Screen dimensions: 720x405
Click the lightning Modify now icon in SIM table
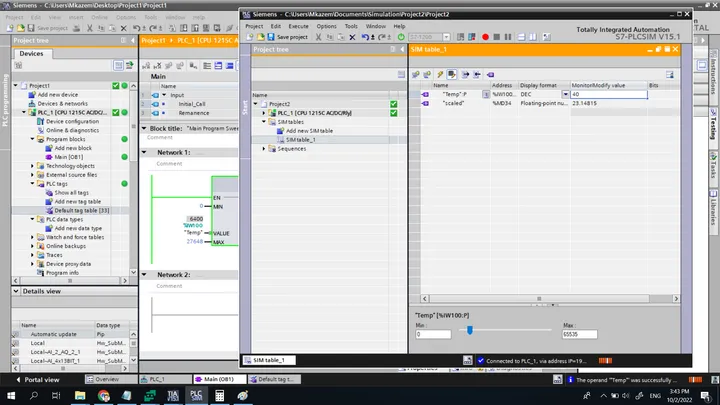pyautogui.click(x=440, y=74)
